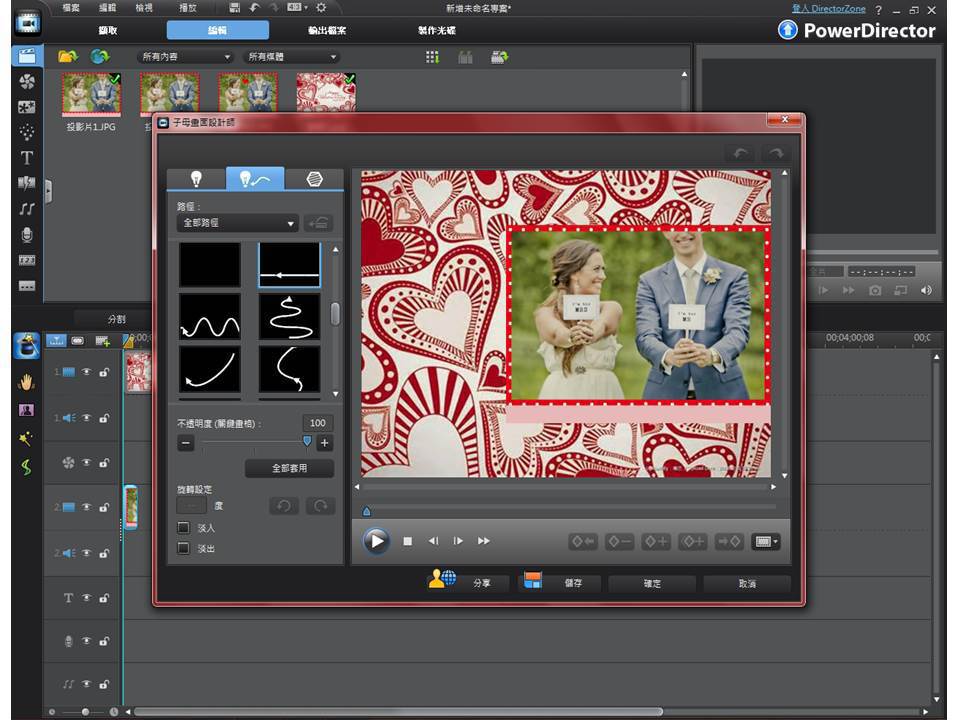Click the preferences gear icon in title bar

click(321, 7)
